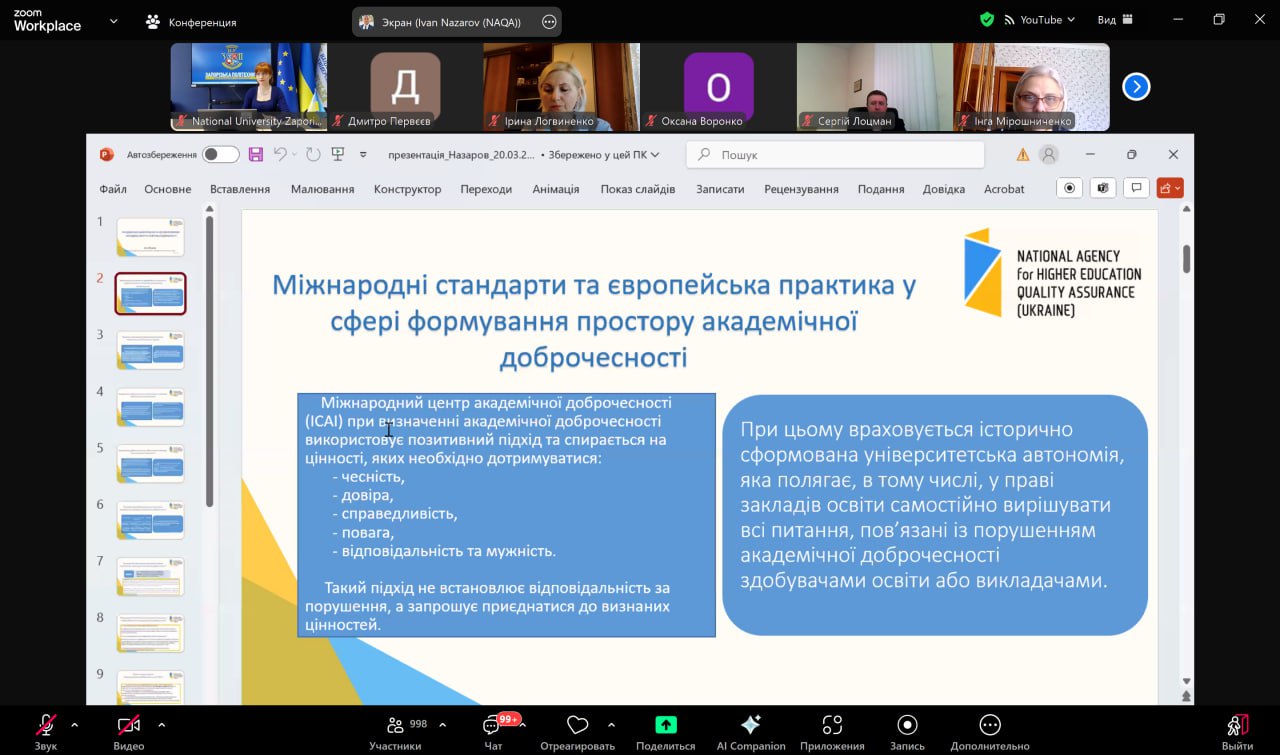
Task: Unmute the microphone audio button
Action: (46, 726)
